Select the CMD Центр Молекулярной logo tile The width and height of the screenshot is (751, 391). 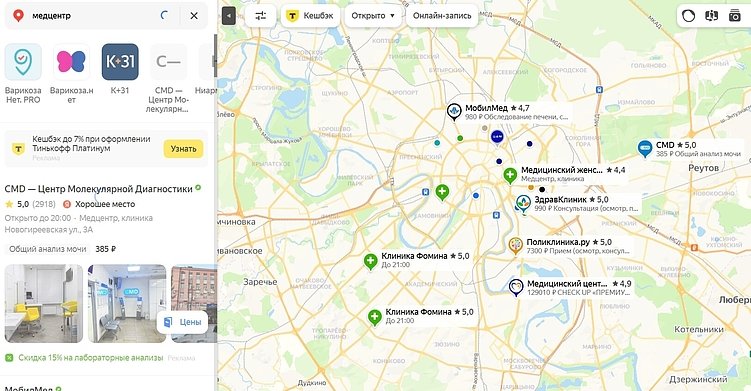pos(168,62)
